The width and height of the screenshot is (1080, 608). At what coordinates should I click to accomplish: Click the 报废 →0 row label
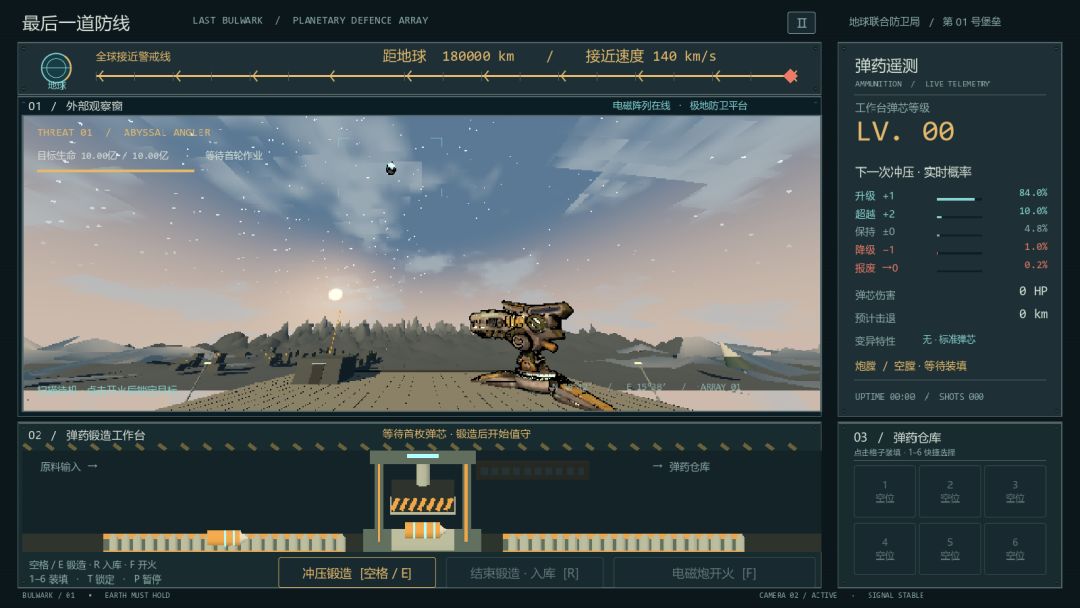877,268
